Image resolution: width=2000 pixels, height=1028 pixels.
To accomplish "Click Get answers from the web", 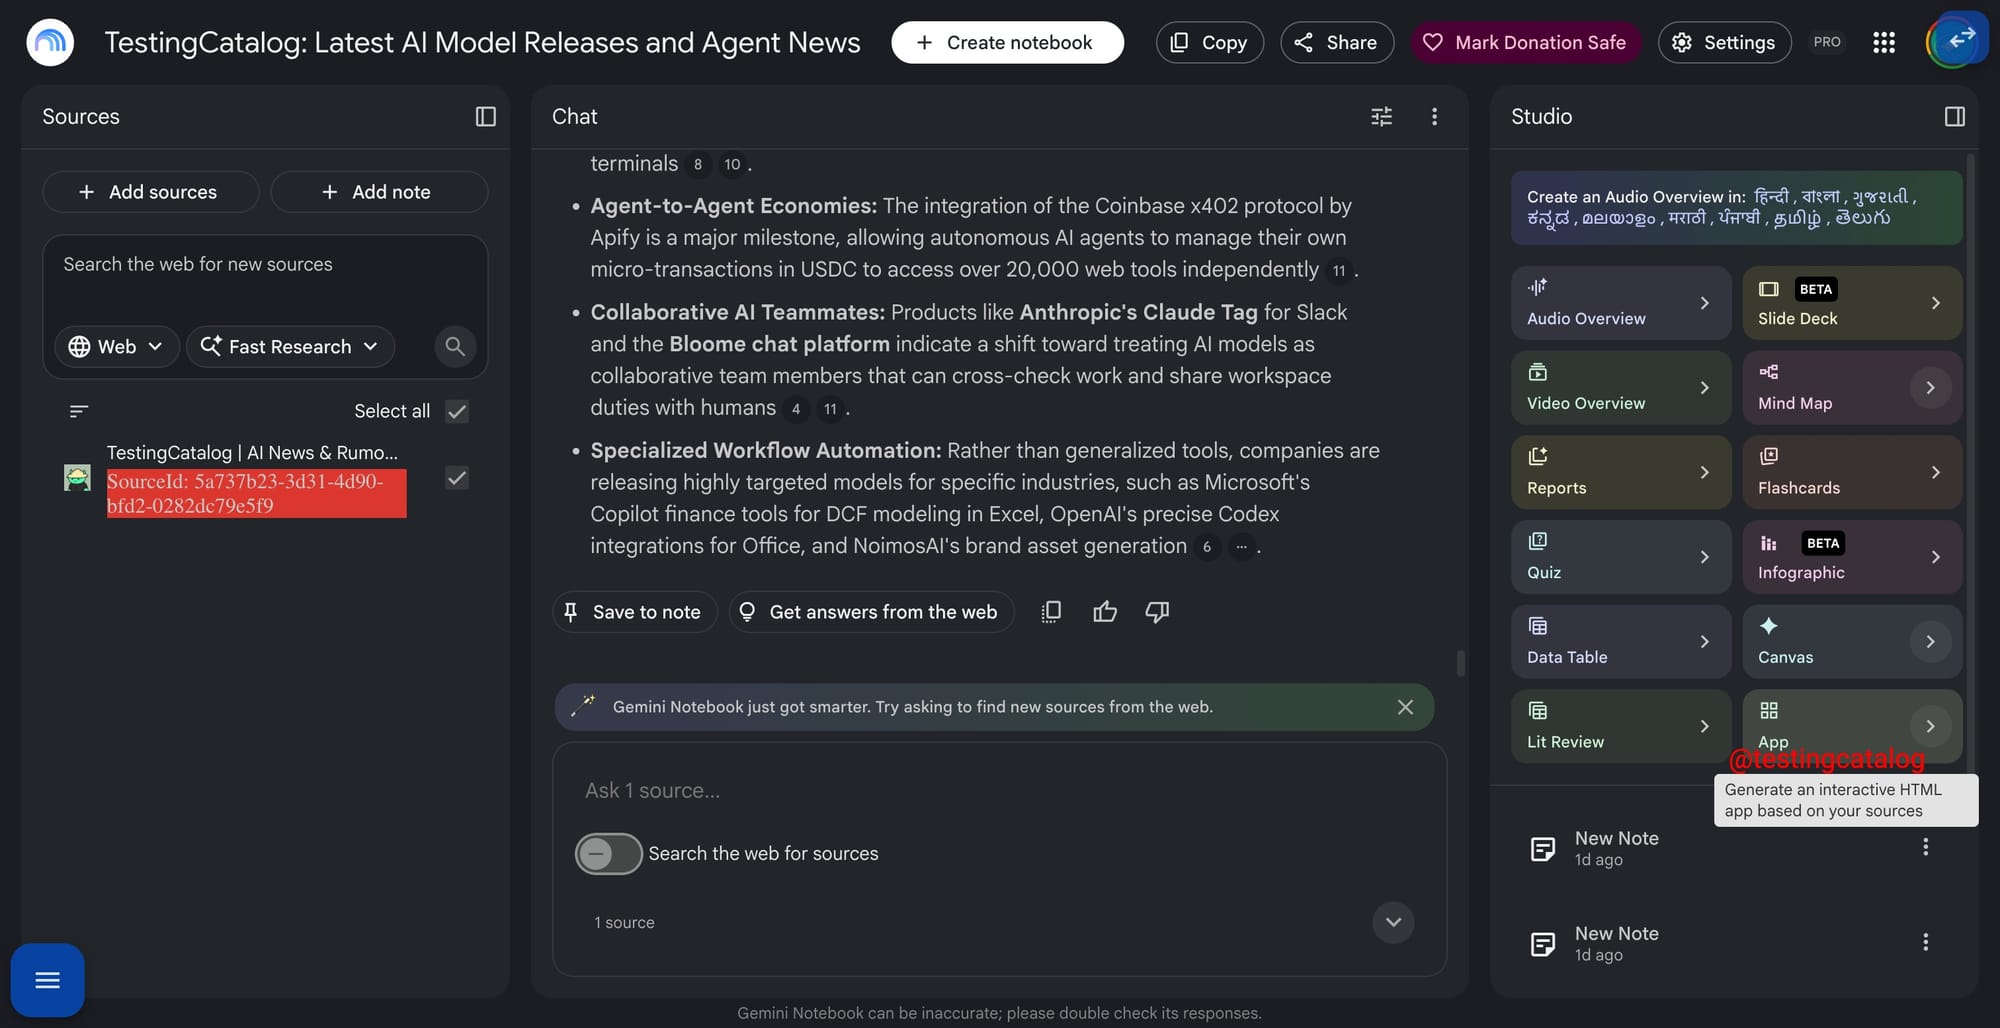I will coord(871,612).
